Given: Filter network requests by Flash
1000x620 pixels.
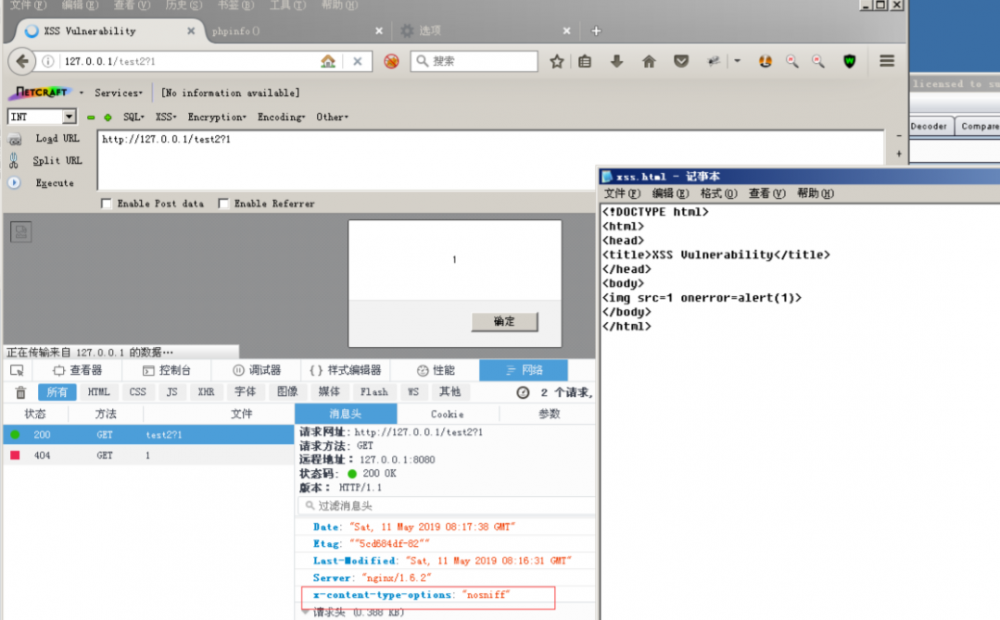Looking at the screenshot, I should point(374,392).
